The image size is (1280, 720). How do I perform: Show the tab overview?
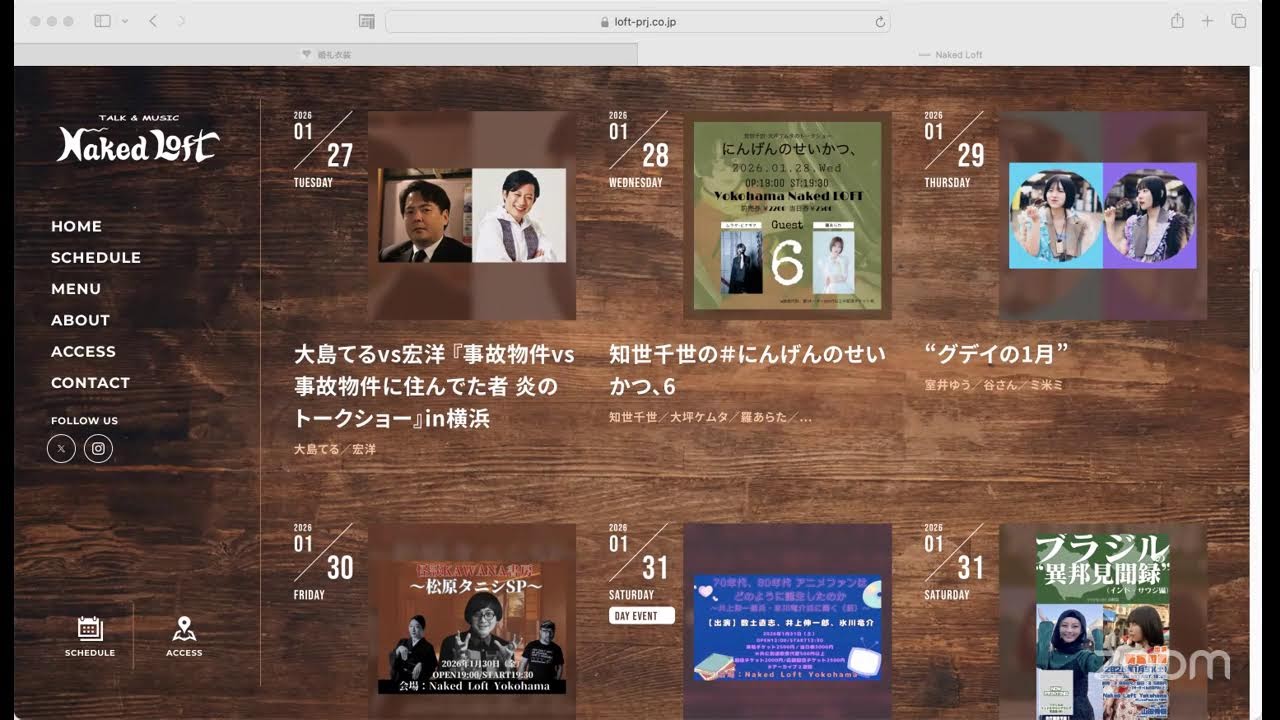[1238, 21]
